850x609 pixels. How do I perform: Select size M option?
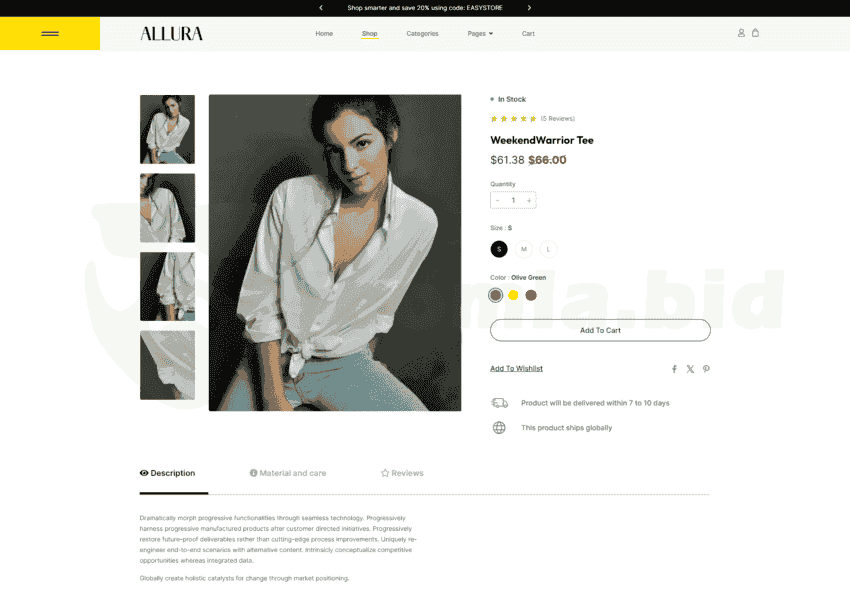click(524, 249)
